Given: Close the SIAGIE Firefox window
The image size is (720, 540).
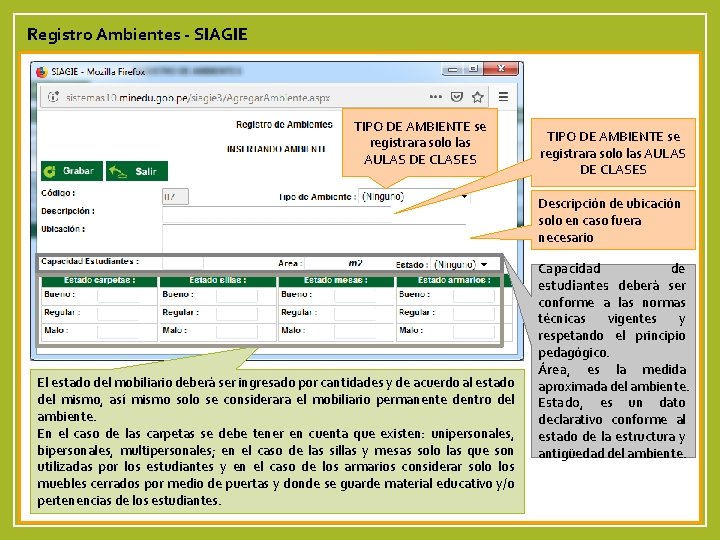Looking at the screenshot, I should (501, 69).
